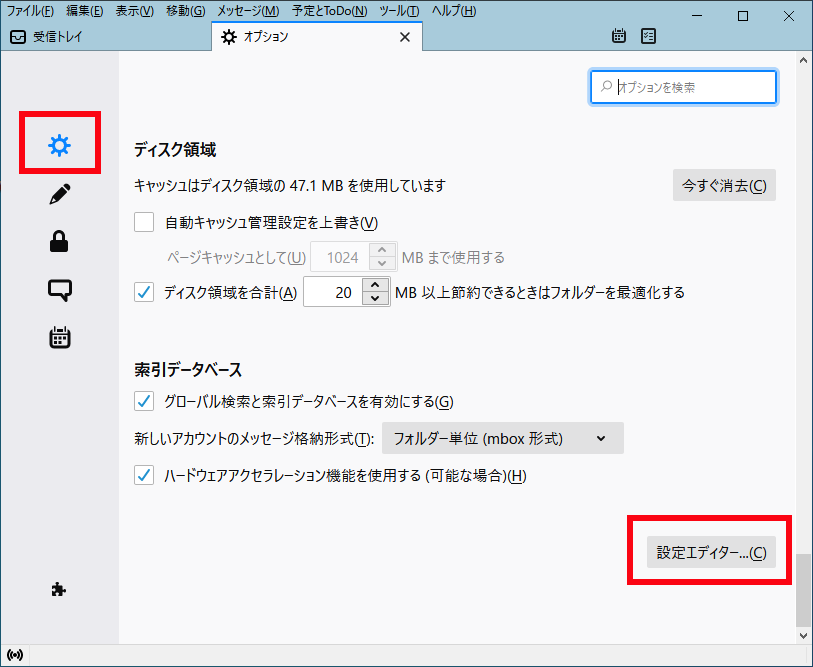Open the Calendar category in sidebar
The height and width of the screenshot is (667, 813).
pyautogui.click(x=60, y=338)
